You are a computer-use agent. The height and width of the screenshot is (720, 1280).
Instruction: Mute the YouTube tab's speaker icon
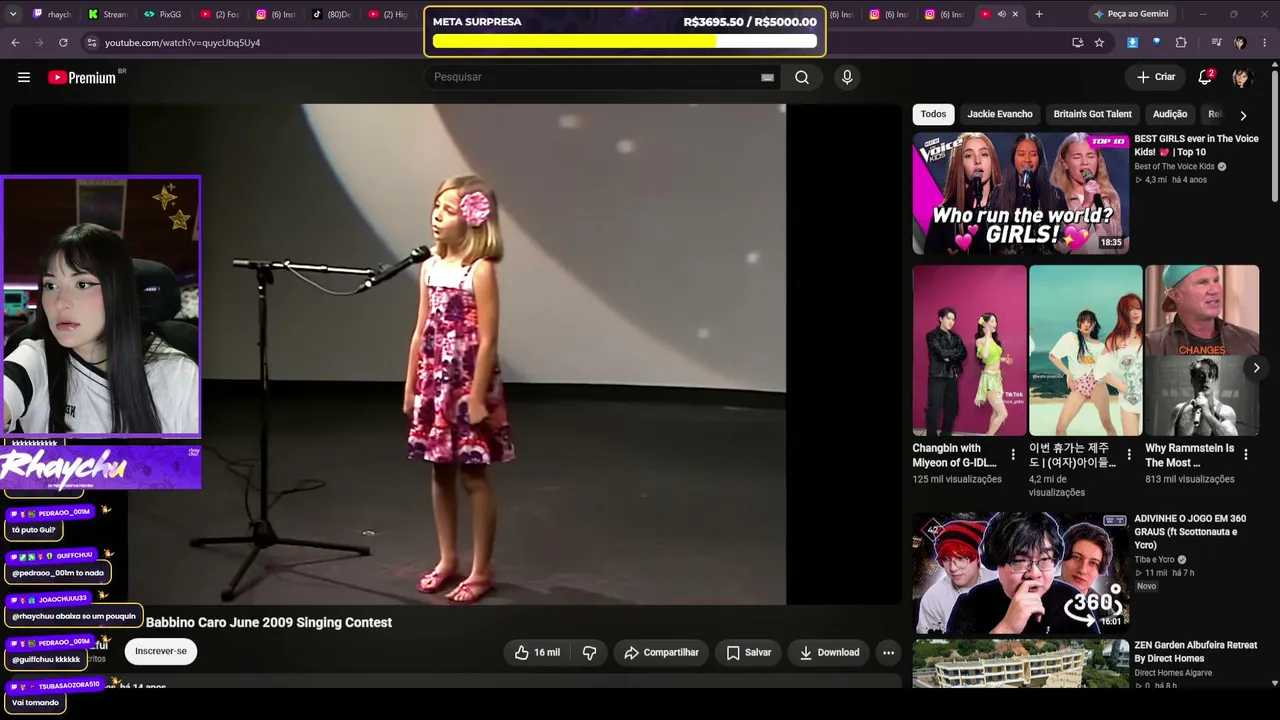pyautogui.click(x=1001, y=14)
